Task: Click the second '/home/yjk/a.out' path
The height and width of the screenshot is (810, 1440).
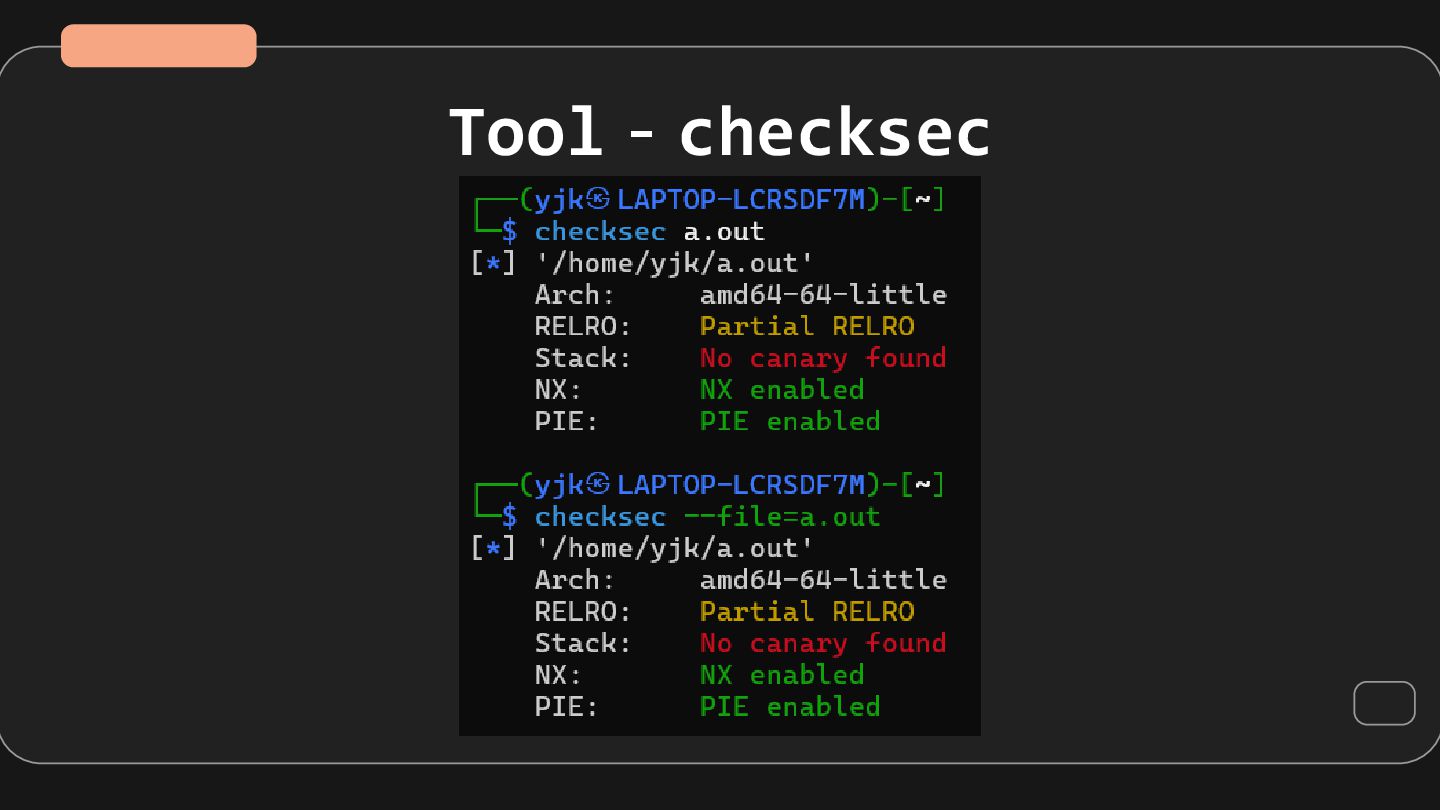Action: (x=674, y=548)
